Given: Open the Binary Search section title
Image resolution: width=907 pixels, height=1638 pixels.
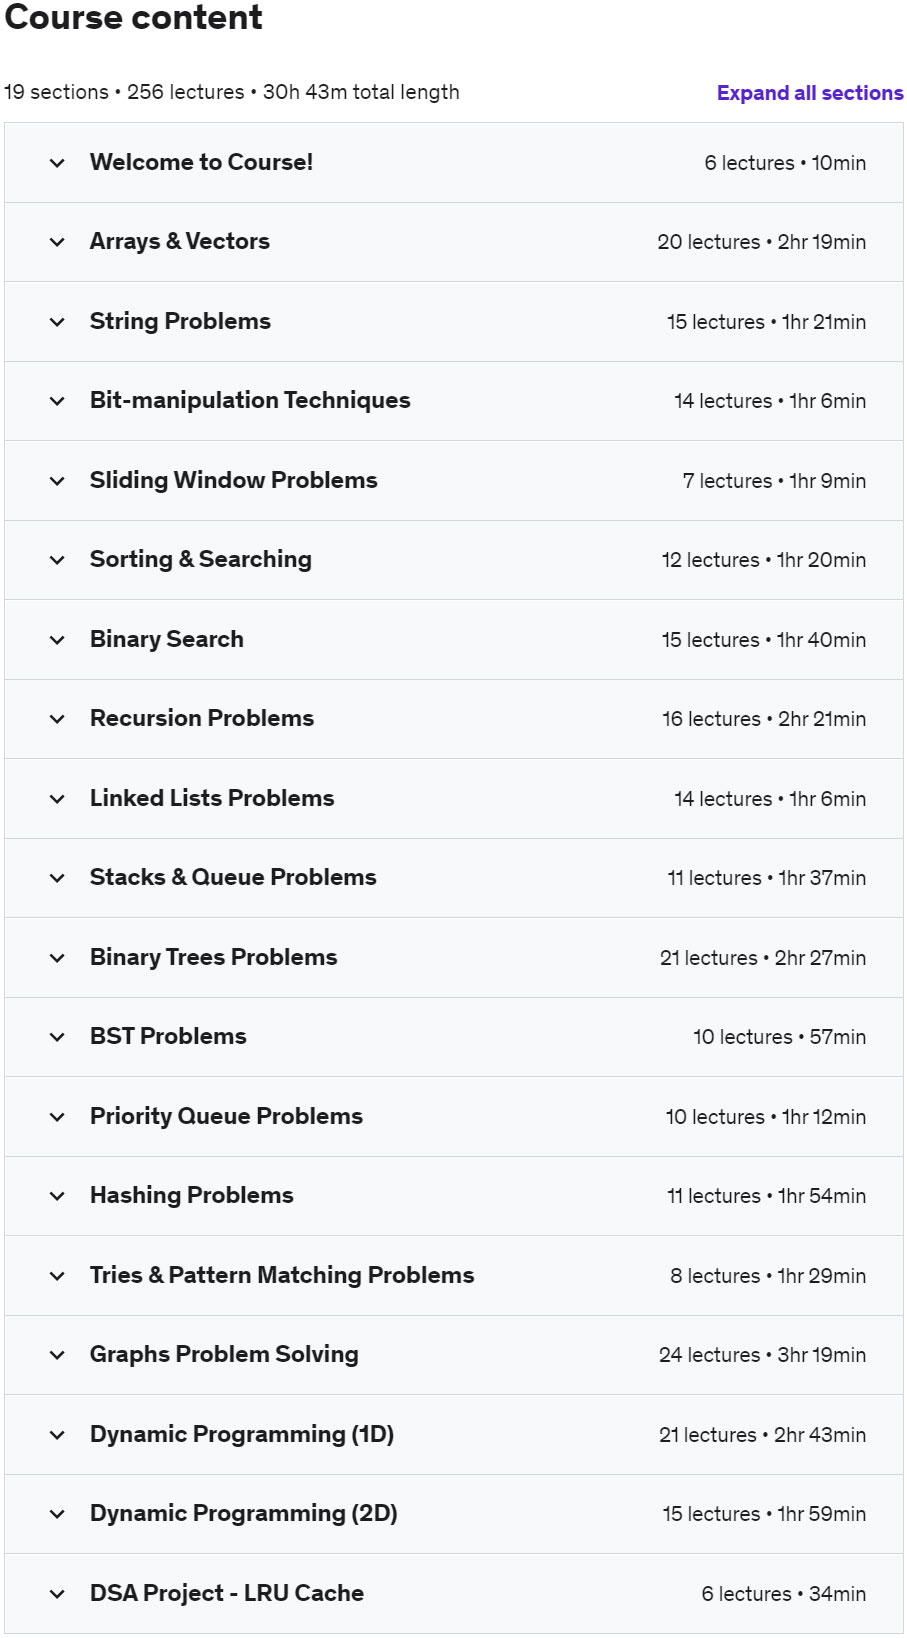Looking at the screenshot, I should 166,639.
